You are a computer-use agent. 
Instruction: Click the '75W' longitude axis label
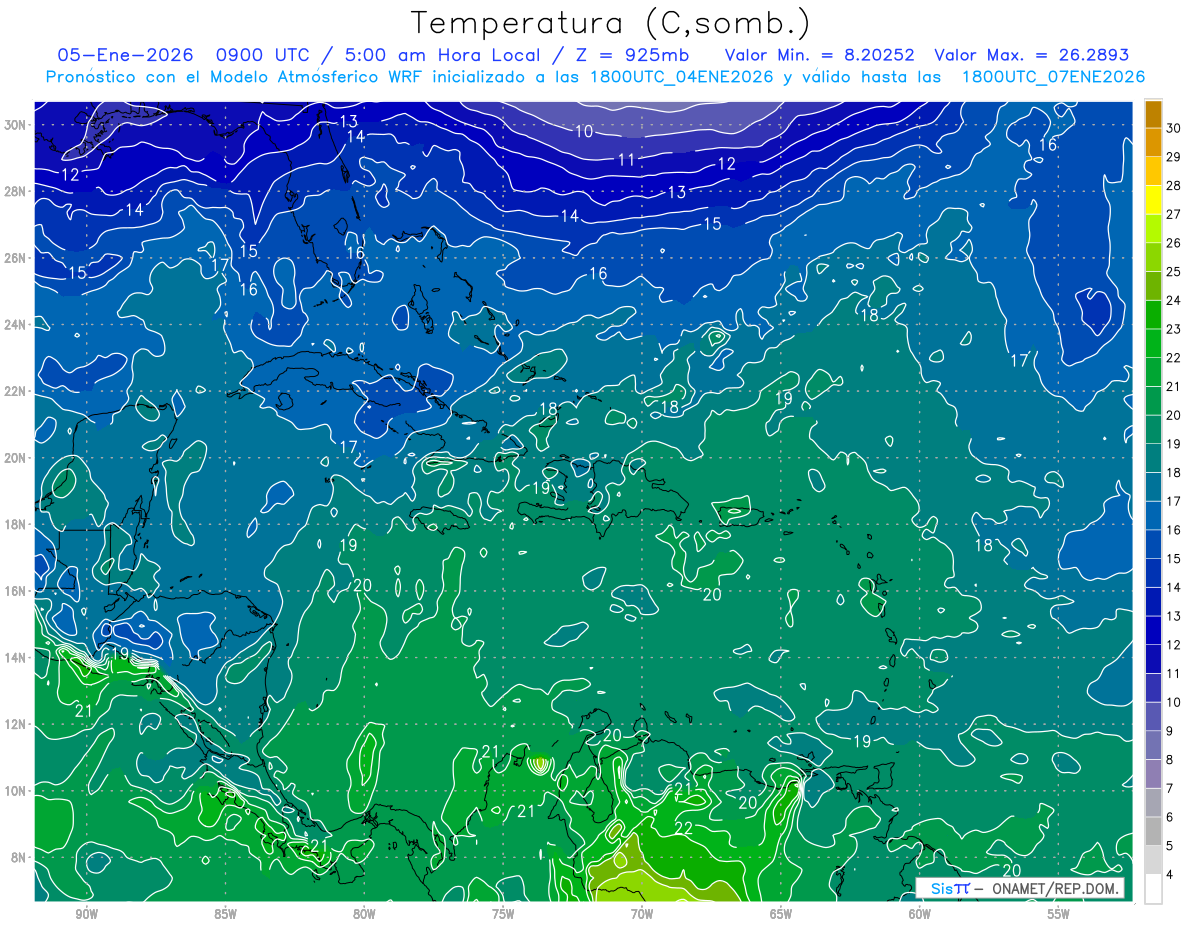pos(503,913)
